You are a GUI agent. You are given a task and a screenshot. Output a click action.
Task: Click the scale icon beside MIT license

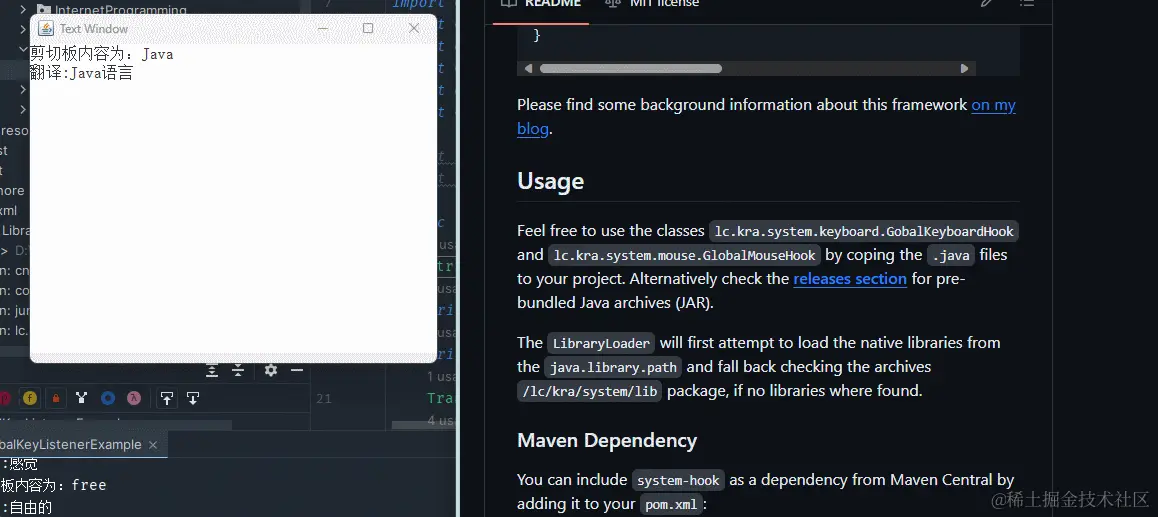[612, 4]
